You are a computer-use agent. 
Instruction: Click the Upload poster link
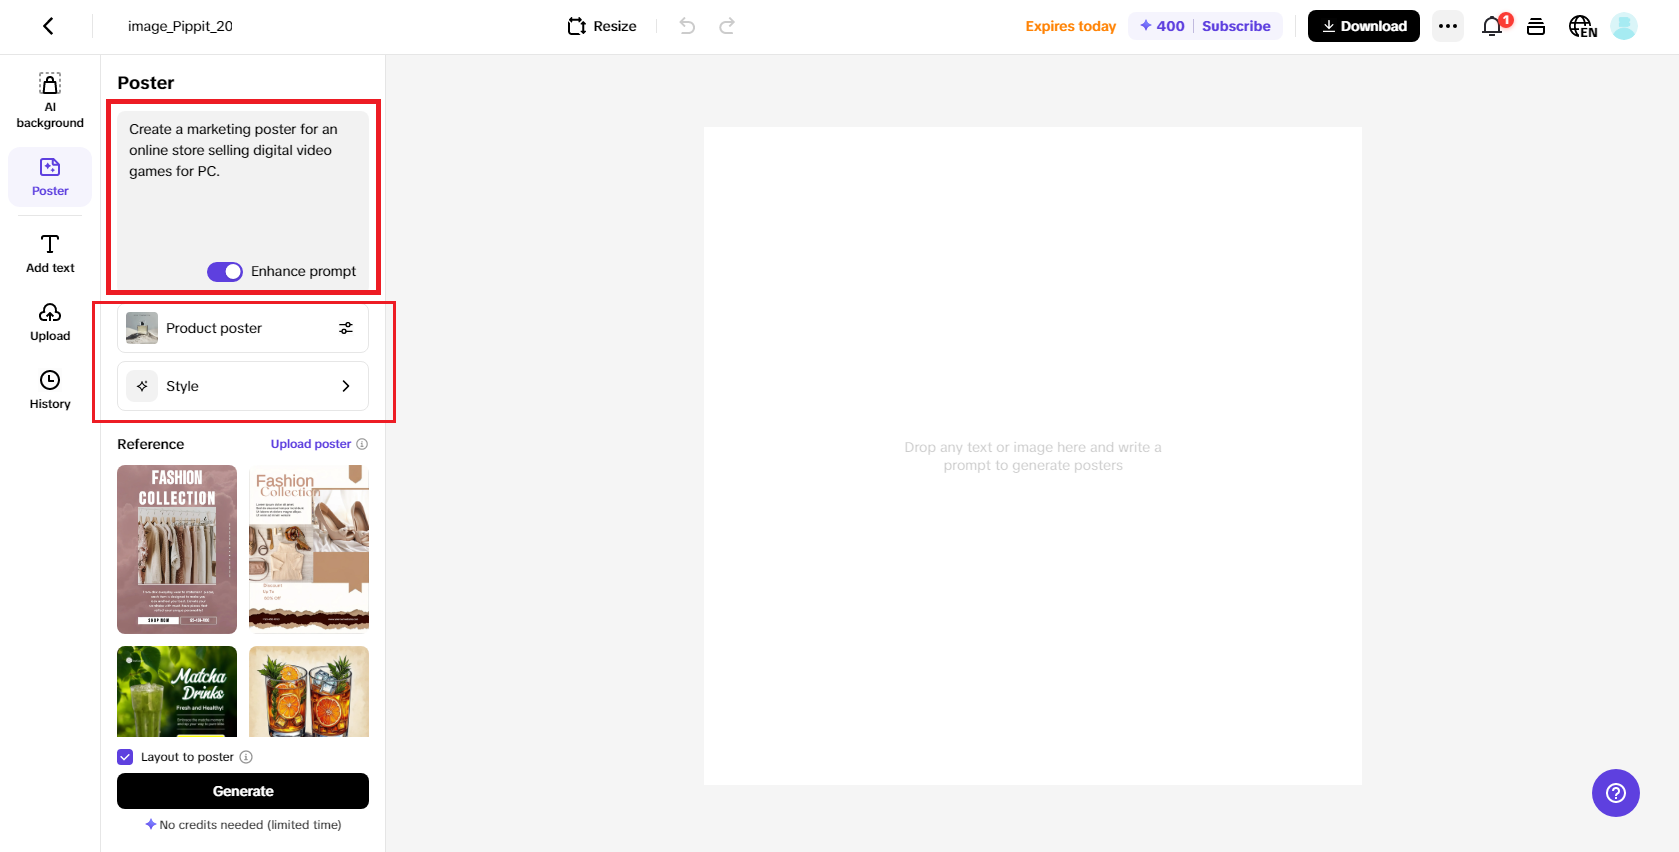point(310,444)
